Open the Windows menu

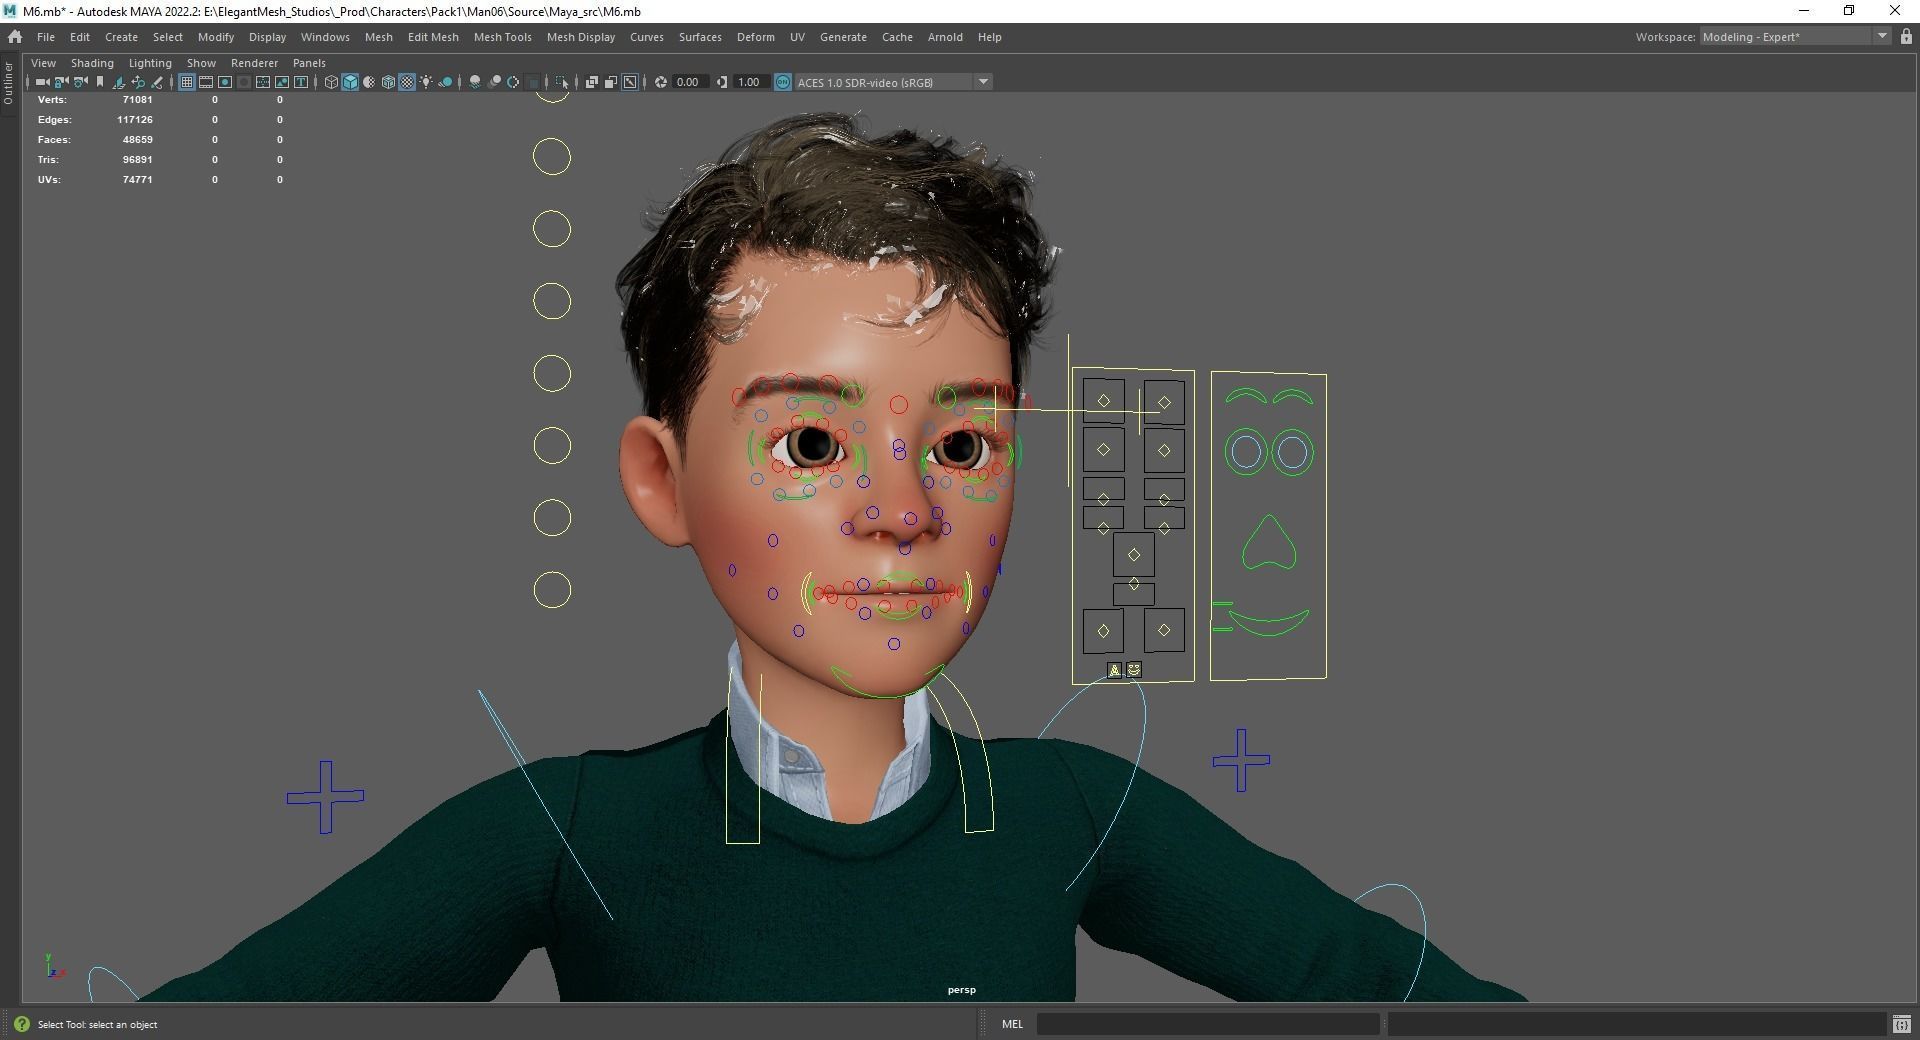[325, 37]
